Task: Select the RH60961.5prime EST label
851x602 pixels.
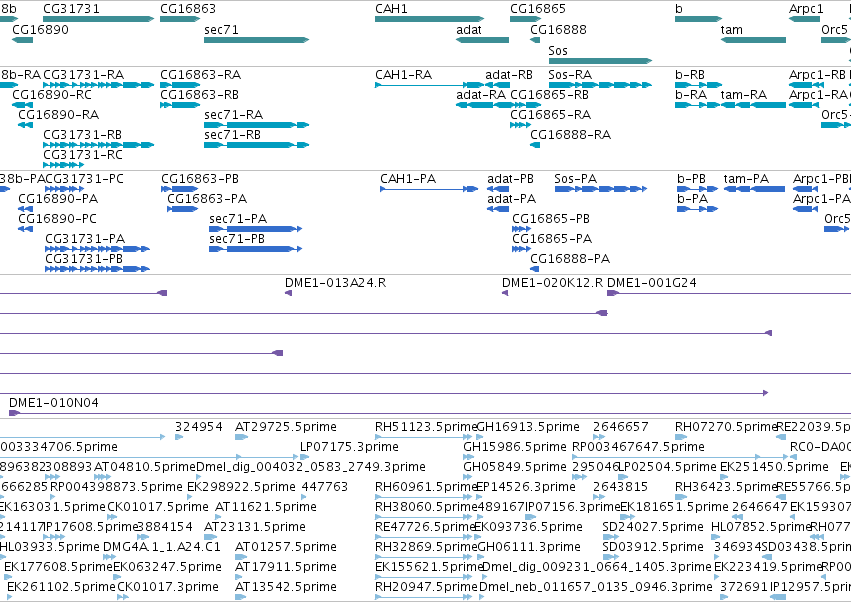Action: tap(426, 486)
